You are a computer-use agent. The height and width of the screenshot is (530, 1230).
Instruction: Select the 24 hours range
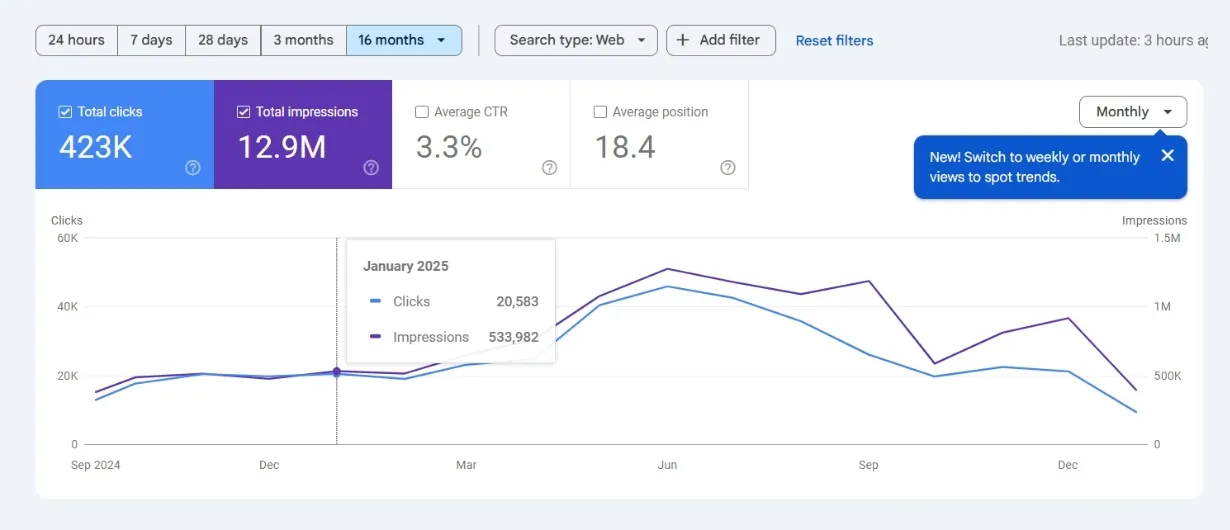tap(76, 40)
